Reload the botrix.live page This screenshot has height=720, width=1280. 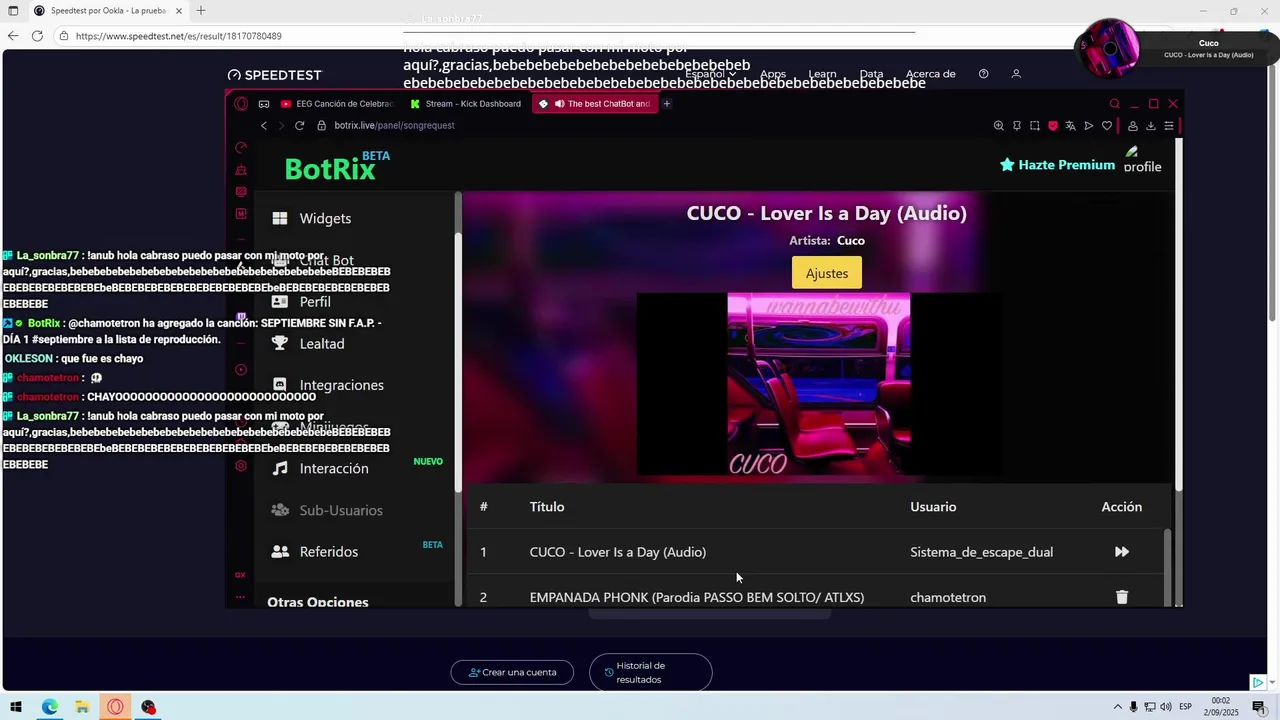point(299,126)
